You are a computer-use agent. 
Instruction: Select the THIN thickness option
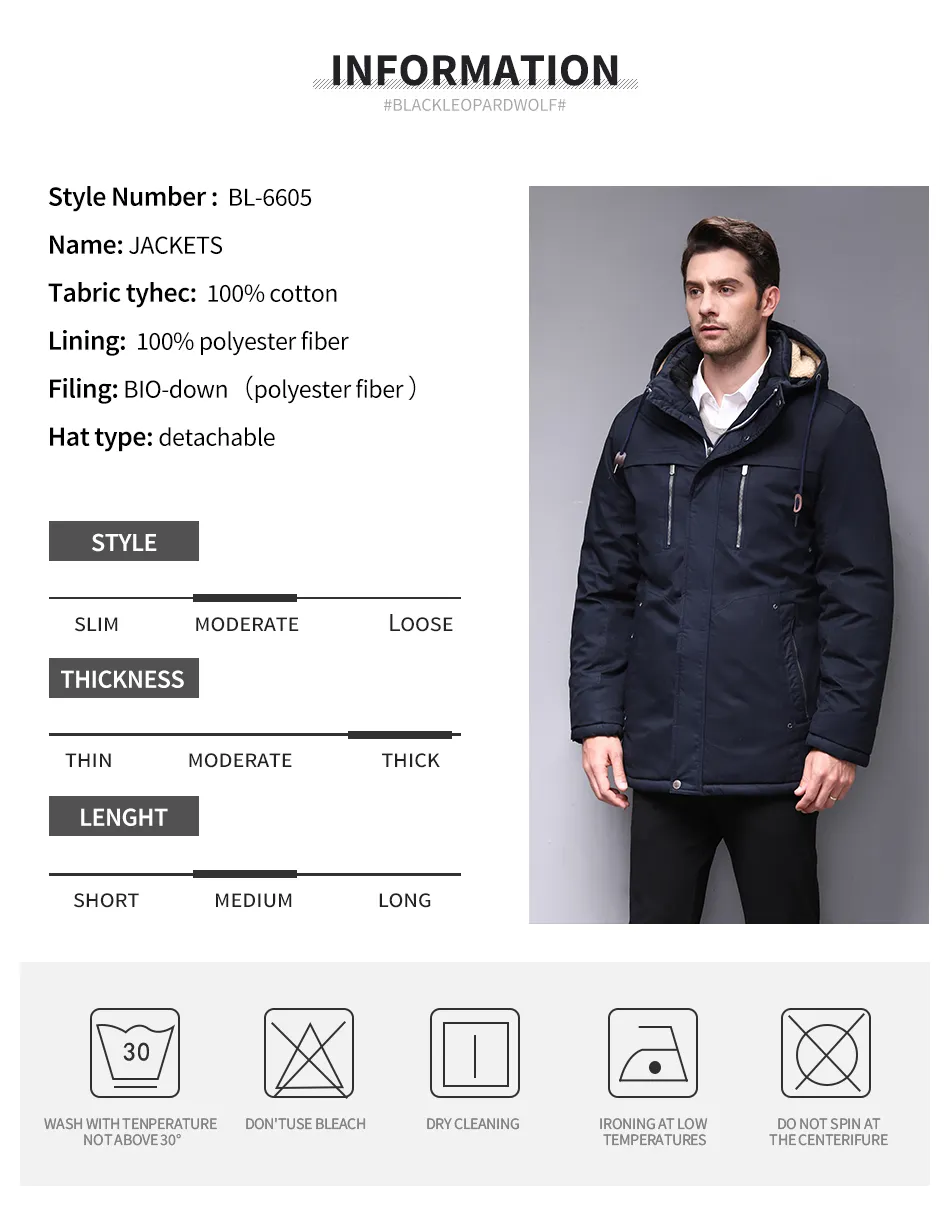pos(89,761)
